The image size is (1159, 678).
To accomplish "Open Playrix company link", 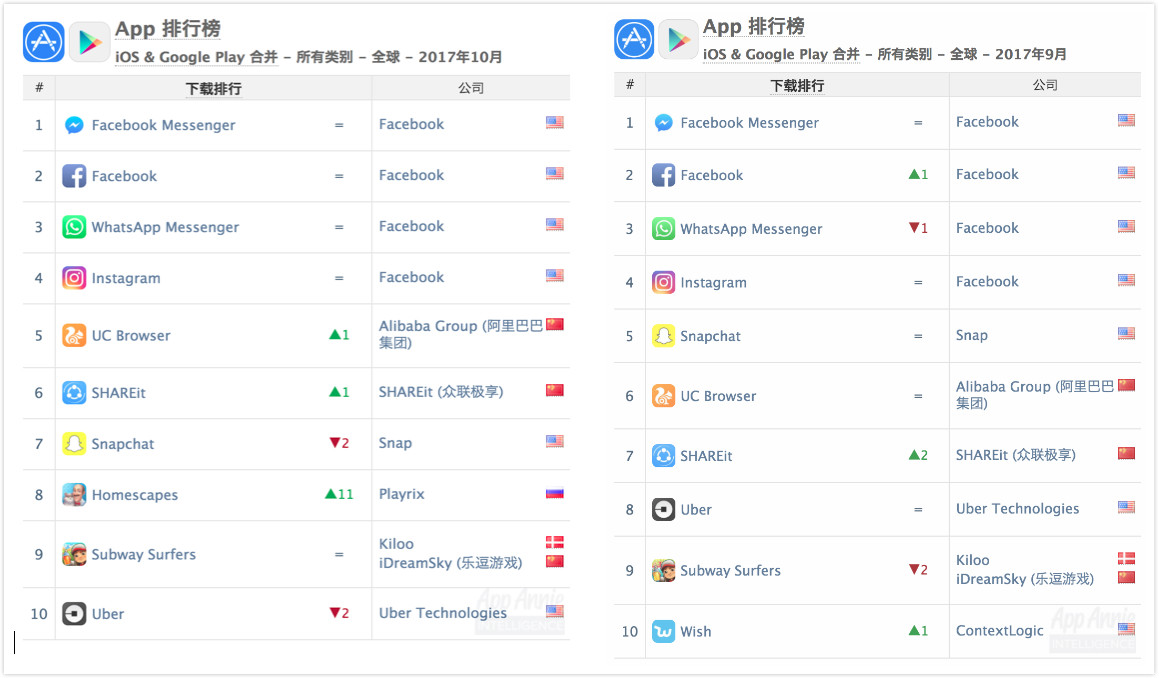I will coord(401,494).
